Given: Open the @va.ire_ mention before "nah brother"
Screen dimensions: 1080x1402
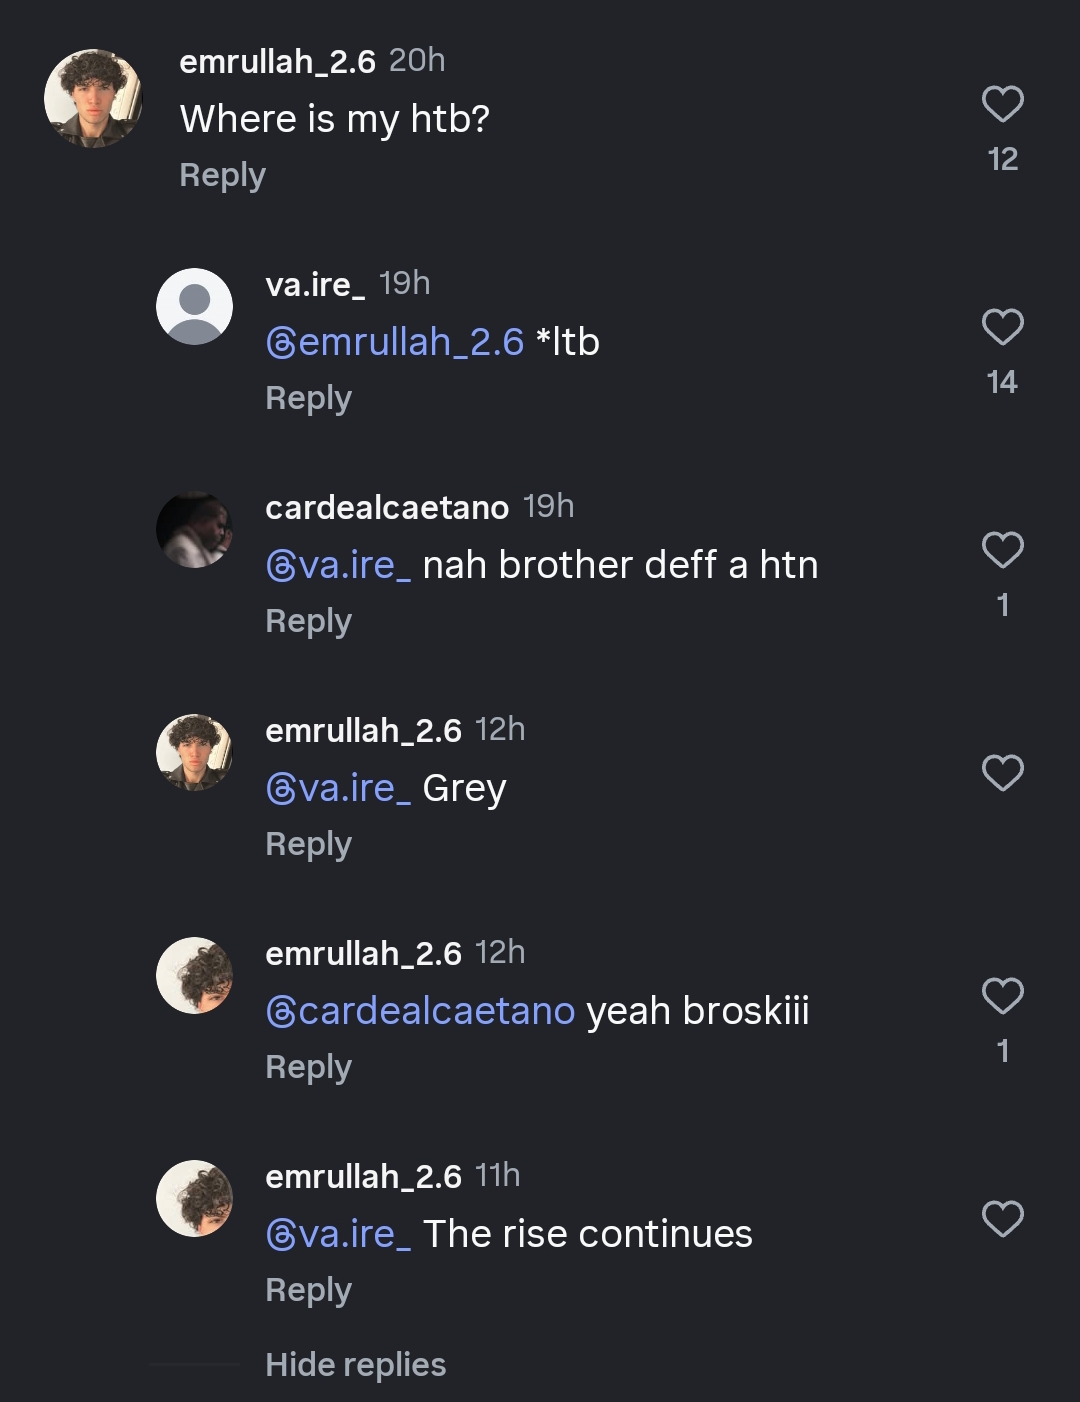Looking at the screenshot, I should point(338,566).
